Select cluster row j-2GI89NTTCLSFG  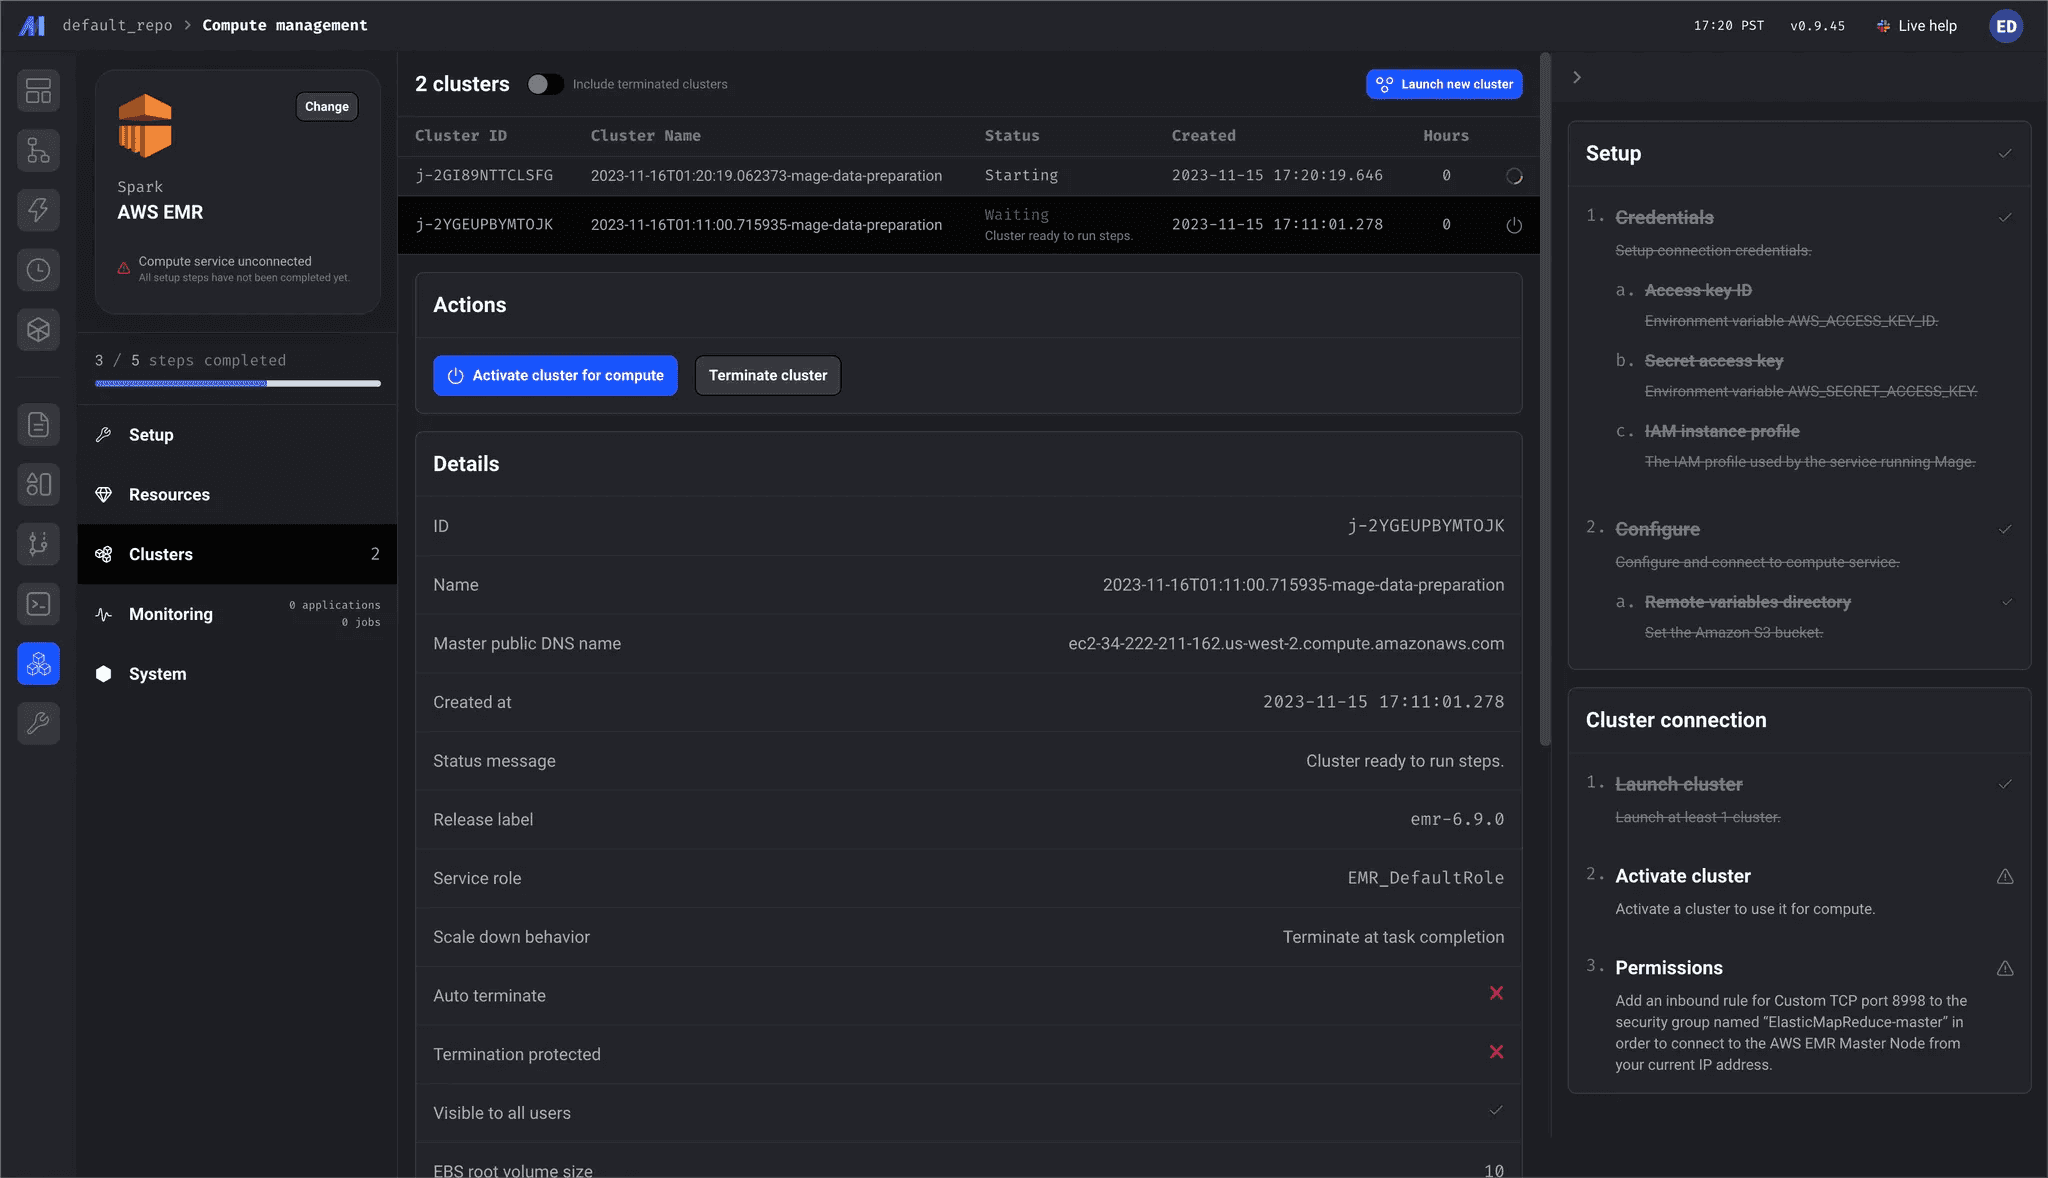tap(968, 176)
